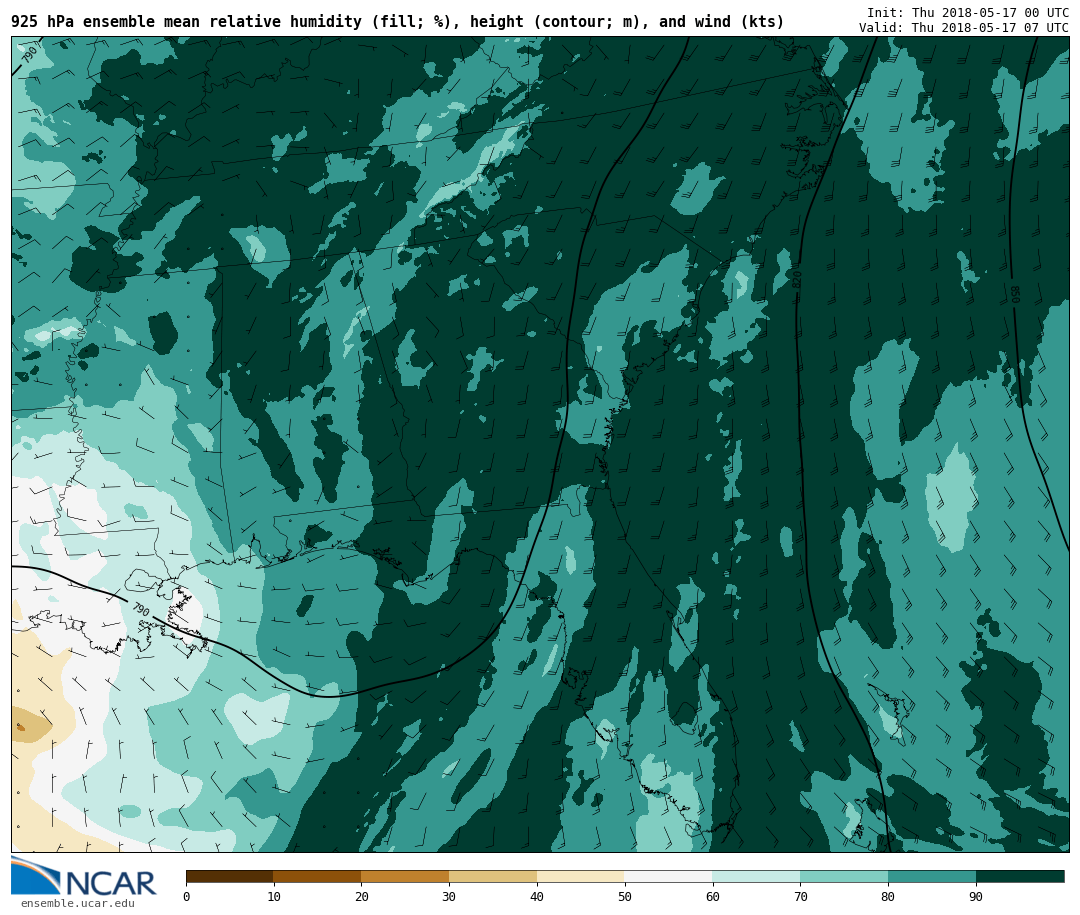1080x915 pixels.
Task: Click the brown 10-20 colorbar segment
Action: [318, 876]
